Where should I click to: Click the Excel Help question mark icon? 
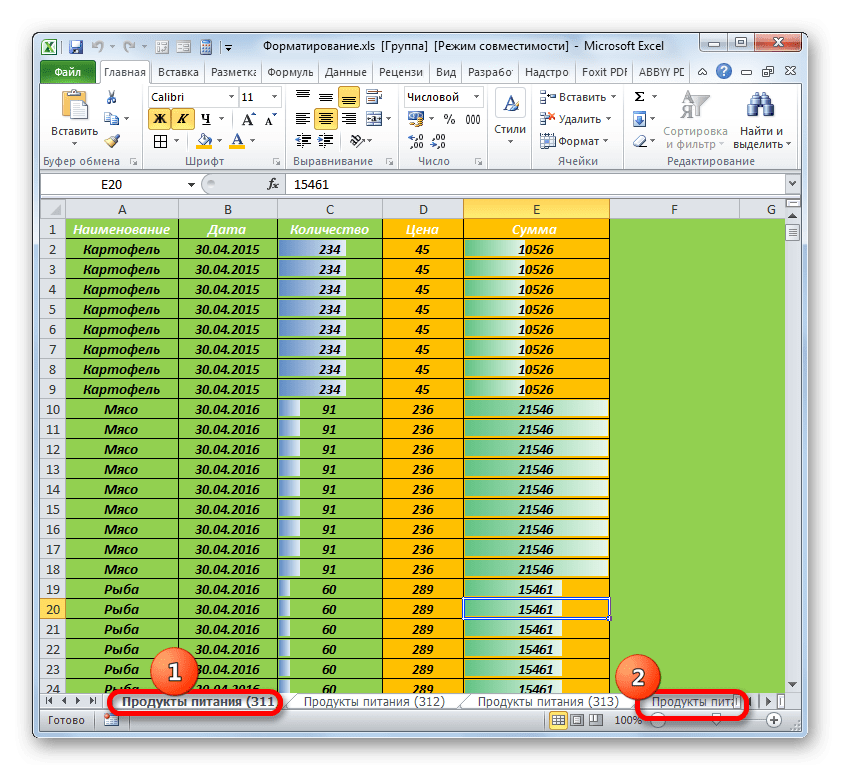pos(724,71)
